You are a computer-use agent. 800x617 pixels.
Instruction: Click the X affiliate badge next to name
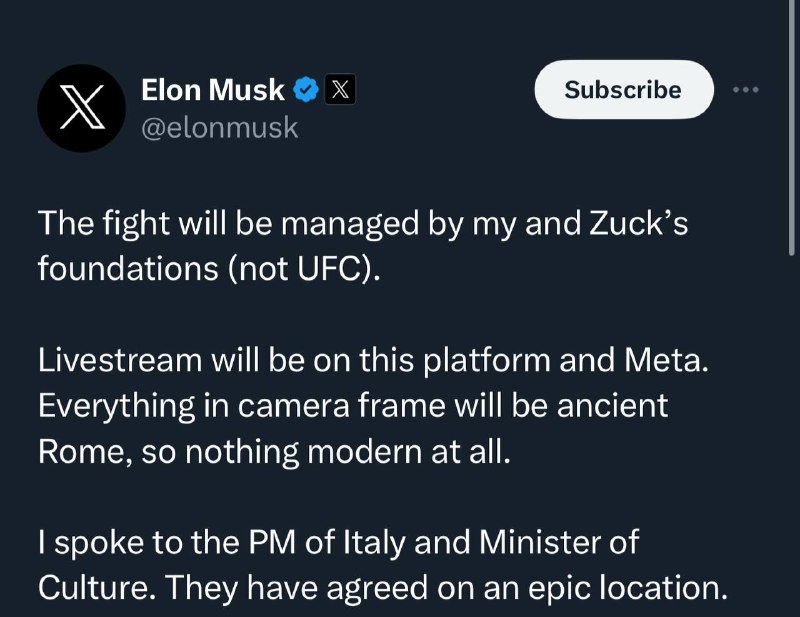pos(339,90)
